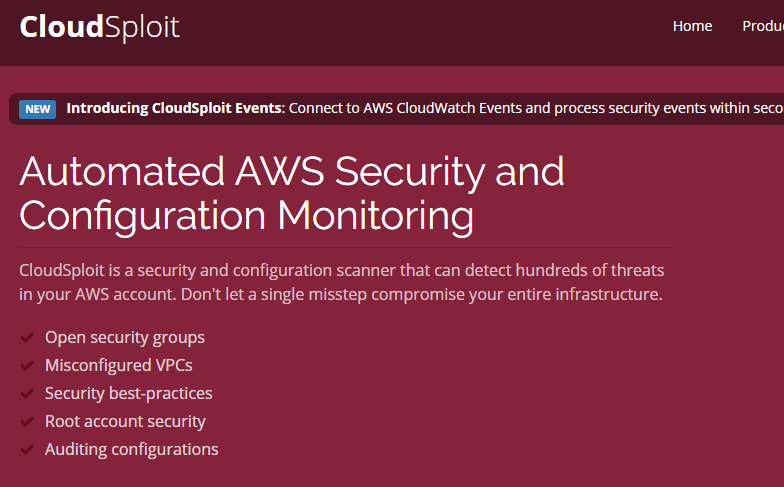This screenshot has height=487, width=784.
Task: Open the Home menu item
Action: pyautogui.click(x=692, y=26)
